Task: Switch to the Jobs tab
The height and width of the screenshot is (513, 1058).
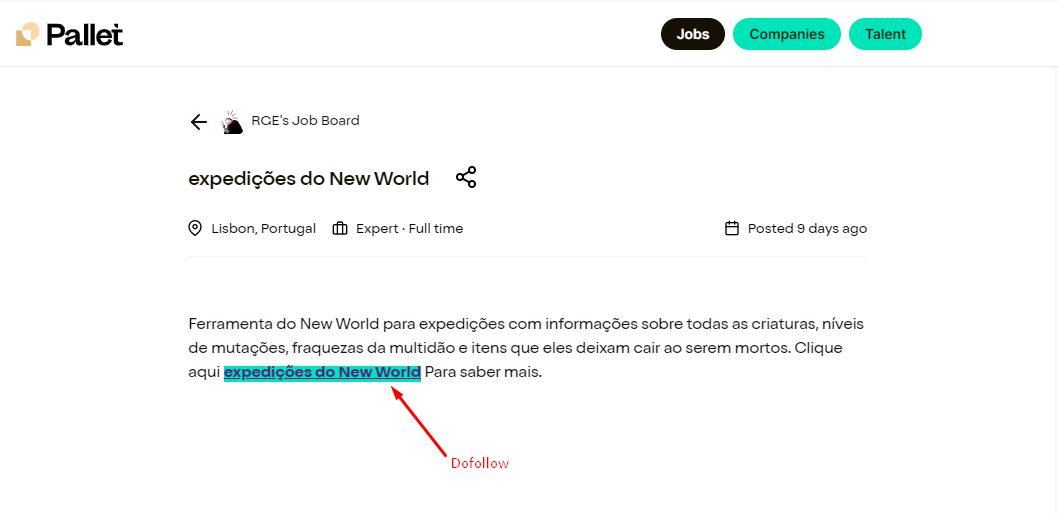Action: click(693, 34)
